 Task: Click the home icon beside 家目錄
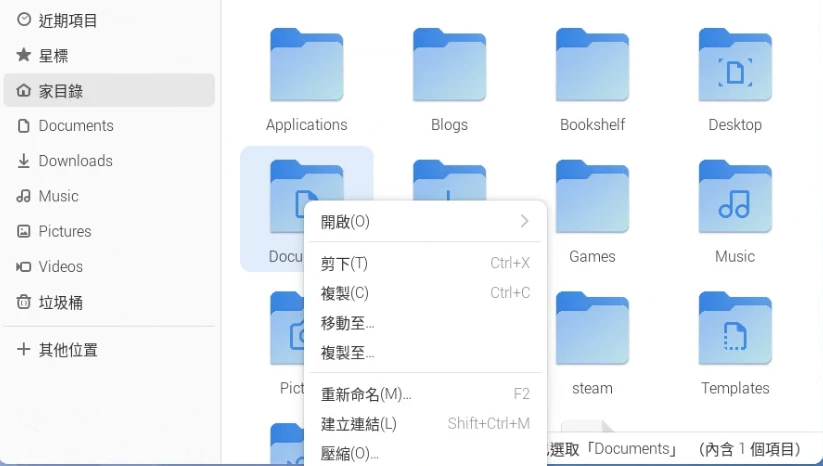coord(24,90)
